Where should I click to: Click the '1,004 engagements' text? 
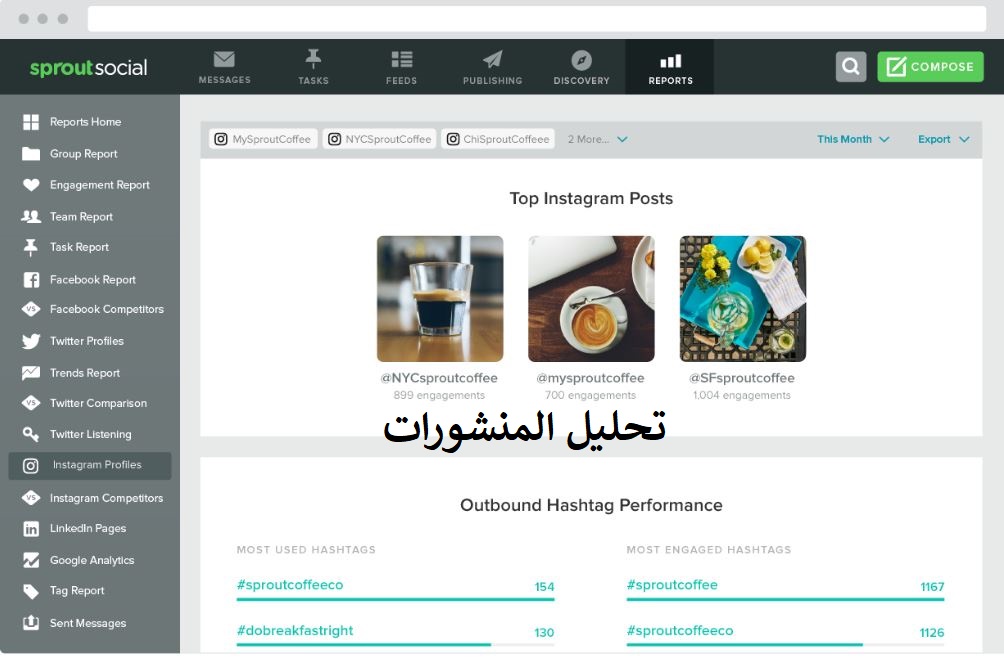click(741, 396)
